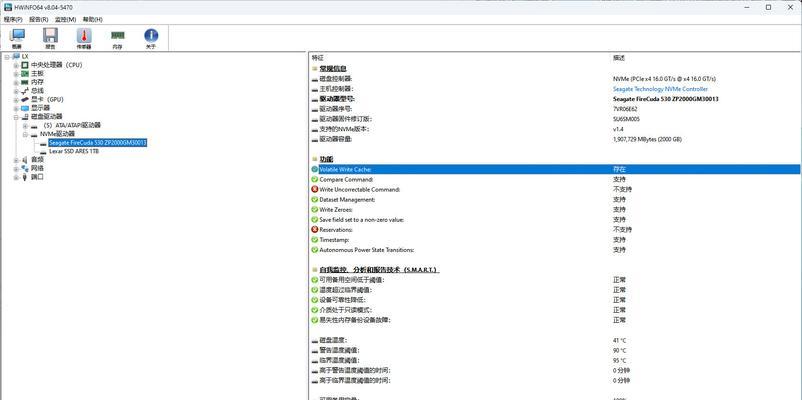Select the Volatile Write Cache row
This screenshot has height=400, width=802.
click(x=555, y=169)
